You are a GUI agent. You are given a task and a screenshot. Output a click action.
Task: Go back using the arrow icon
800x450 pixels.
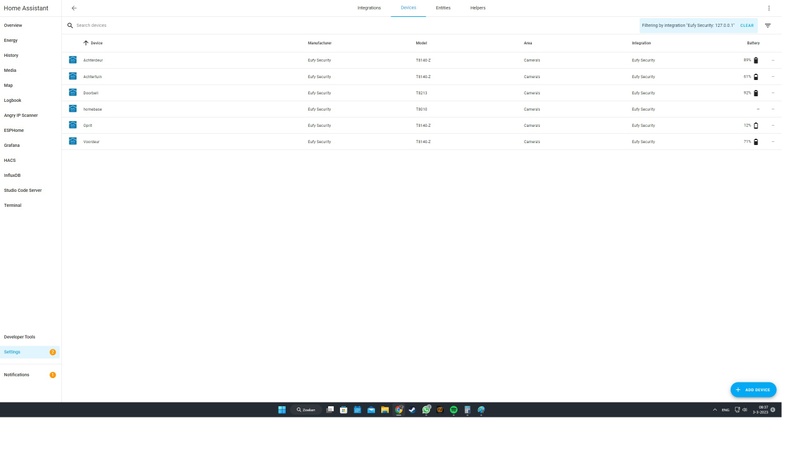(74, 8)
